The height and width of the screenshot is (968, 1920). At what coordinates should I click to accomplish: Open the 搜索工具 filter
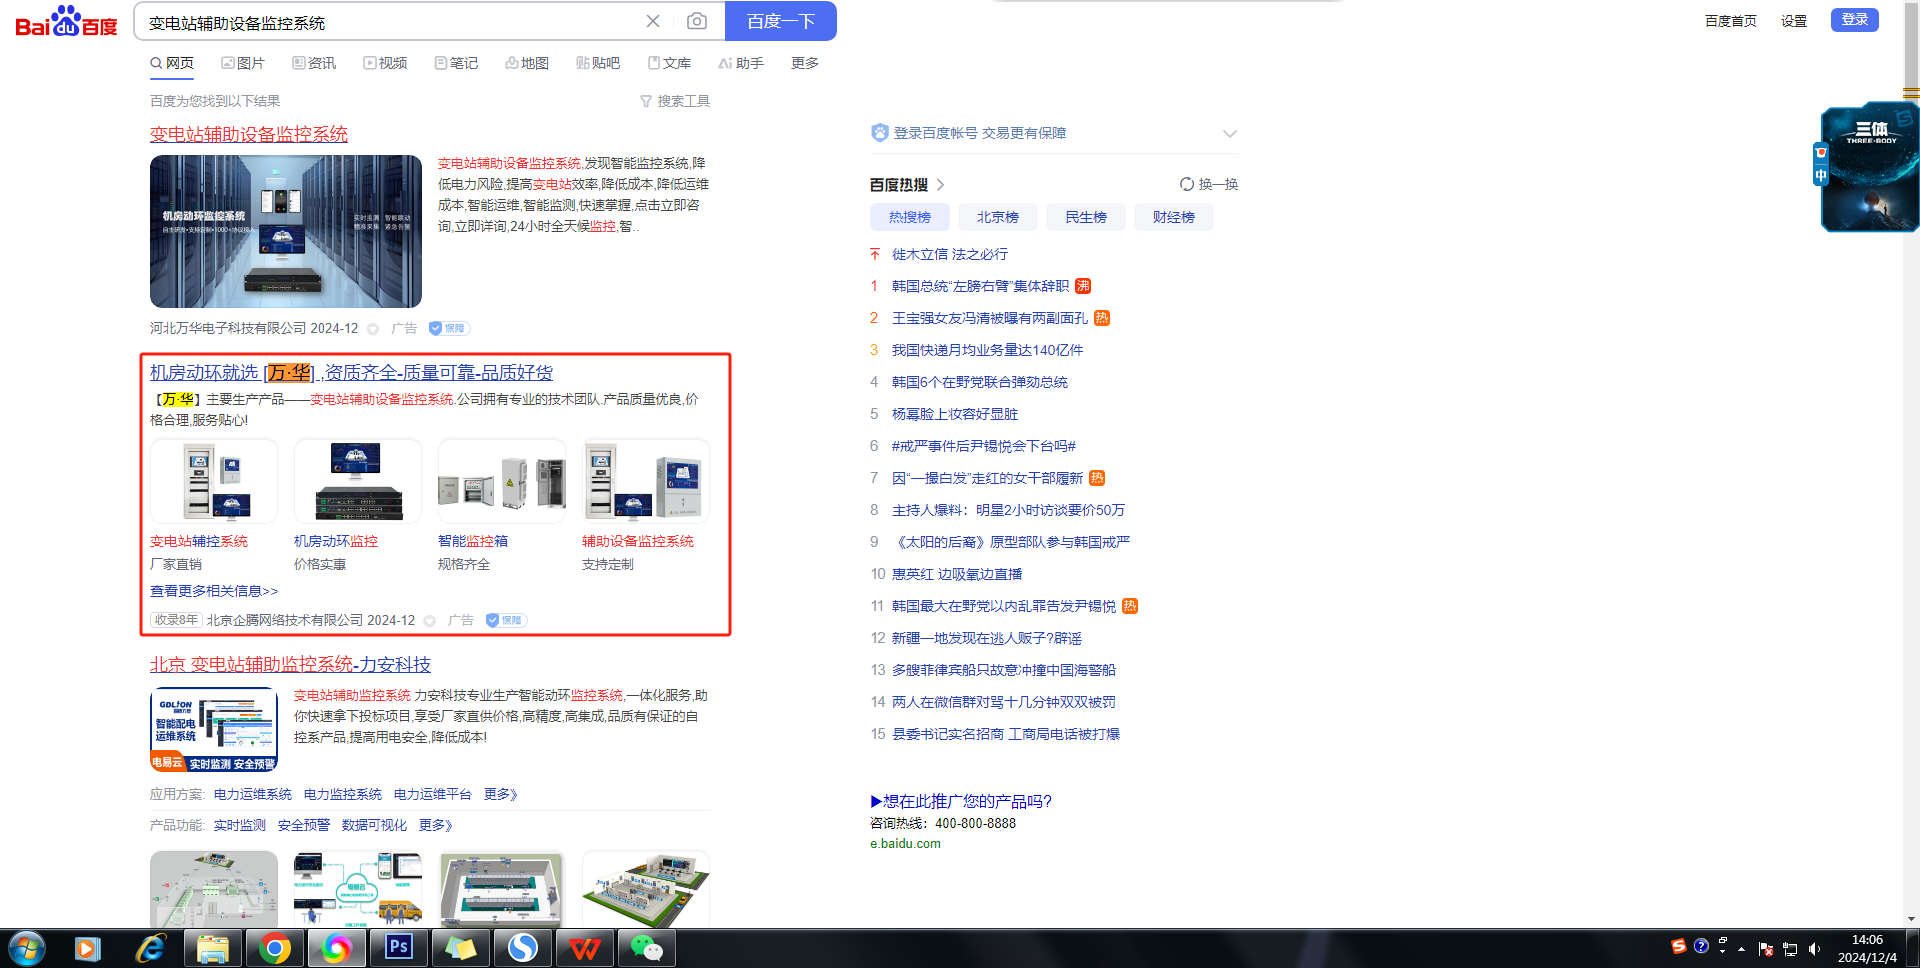[x=675, y=101]
